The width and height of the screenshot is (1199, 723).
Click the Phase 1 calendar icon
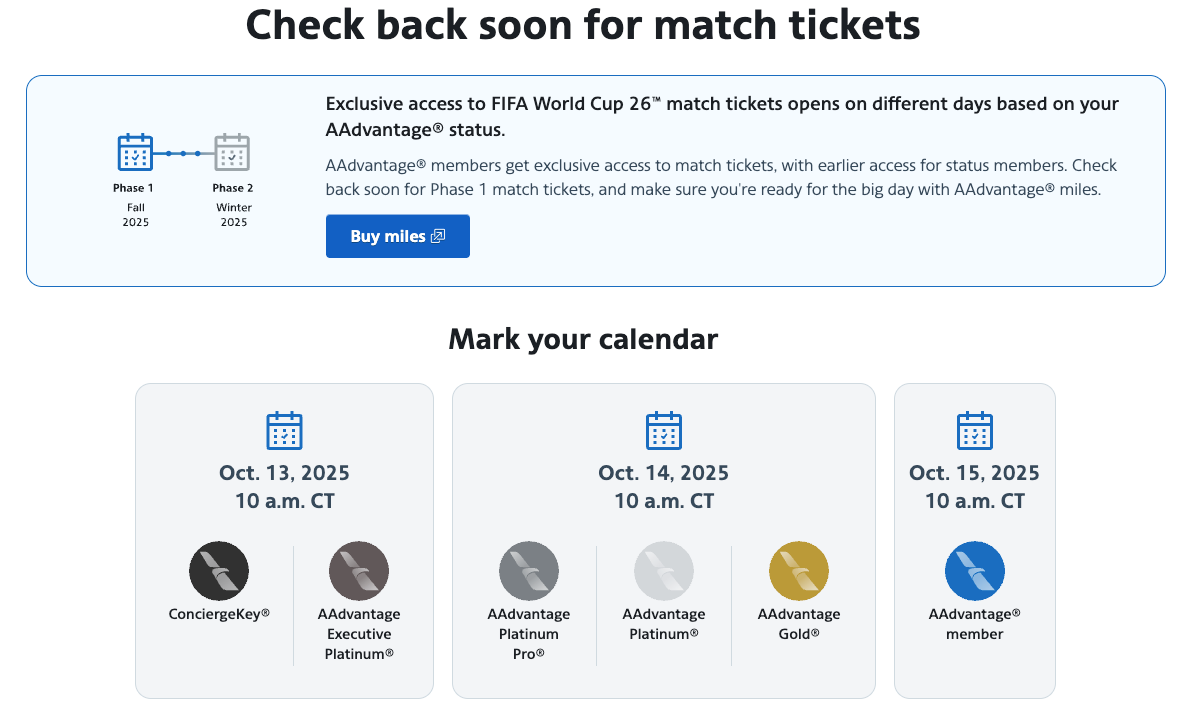pyautogui.click(x=135, y=152)
